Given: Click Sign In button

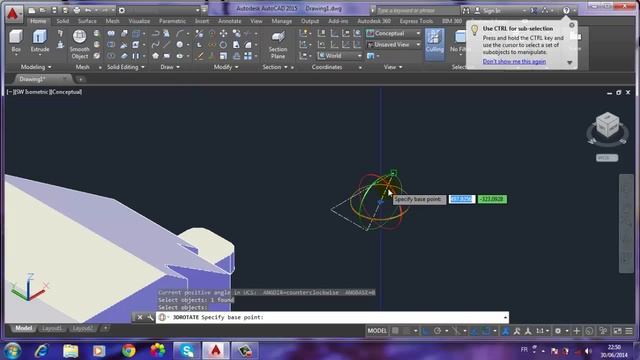Looking at the screenshot, I should pos(492,11).
